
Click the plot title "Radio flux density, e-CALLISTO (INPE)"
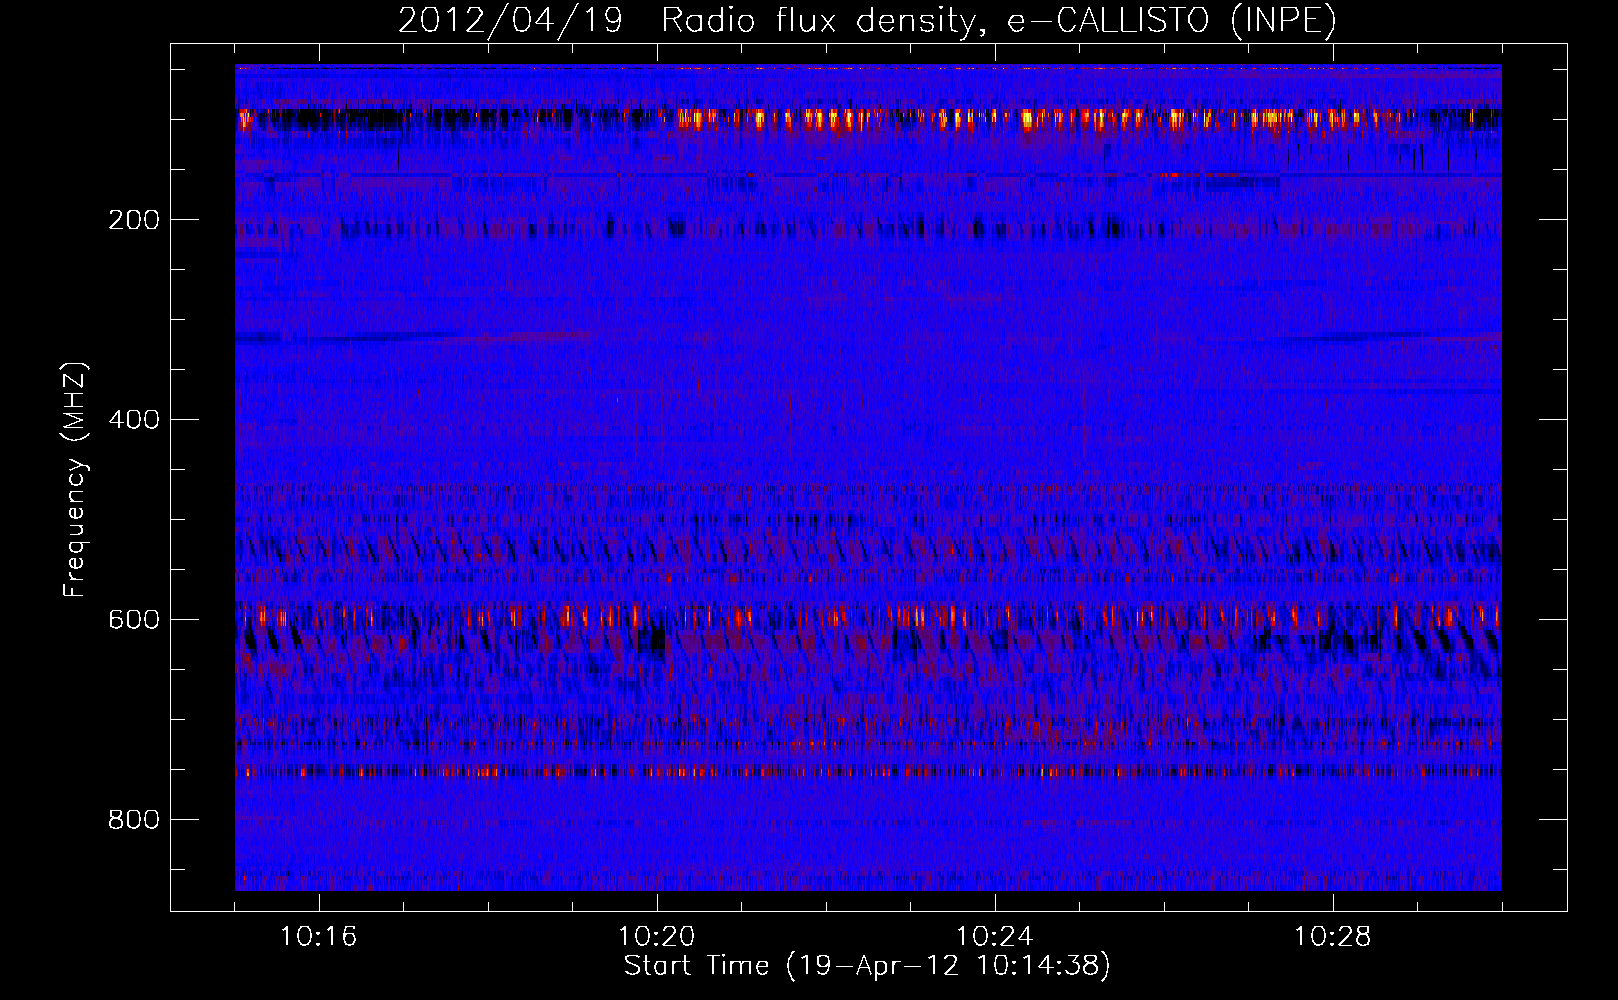tap(999, 20)
